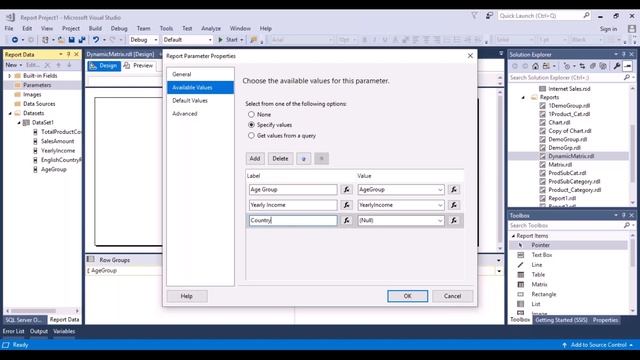Click the search magnifier in Quick Launch box

(586, 16)
